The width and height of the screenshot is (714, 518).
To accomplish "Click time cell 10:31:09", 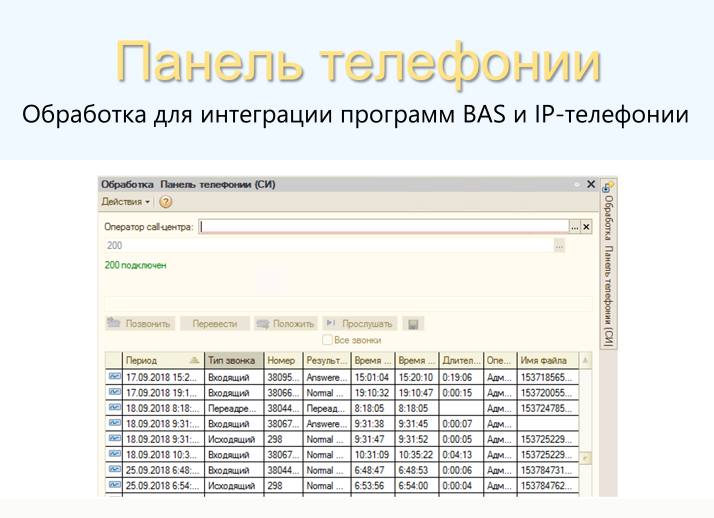I will click(373, 455).
